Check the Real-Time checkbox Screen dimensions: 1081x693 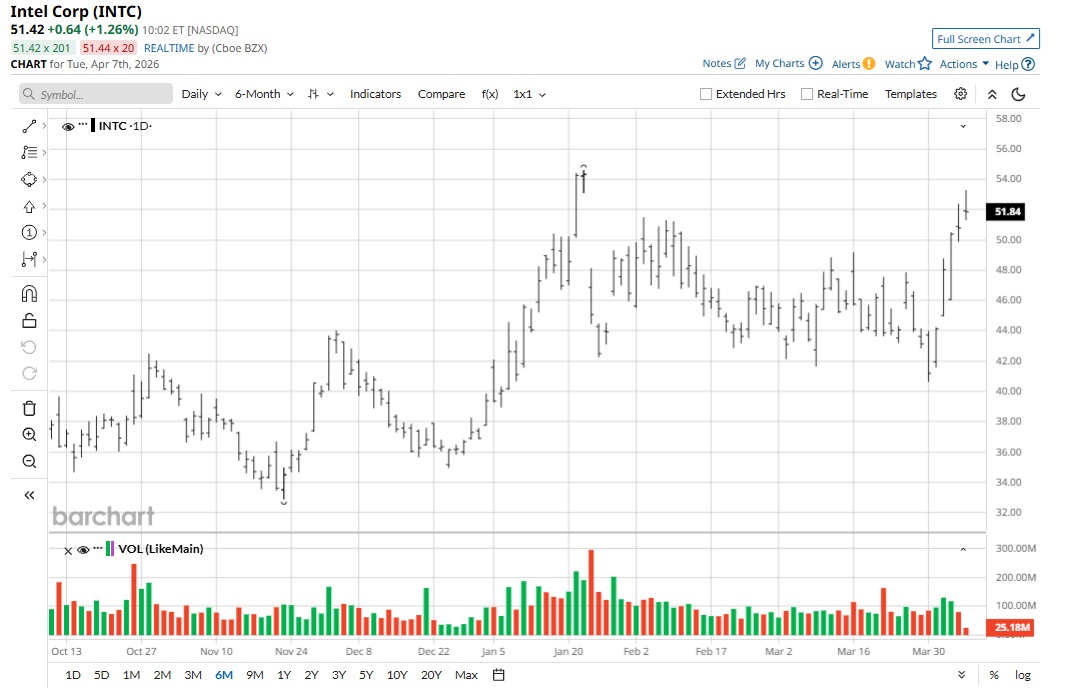[807, 94]
